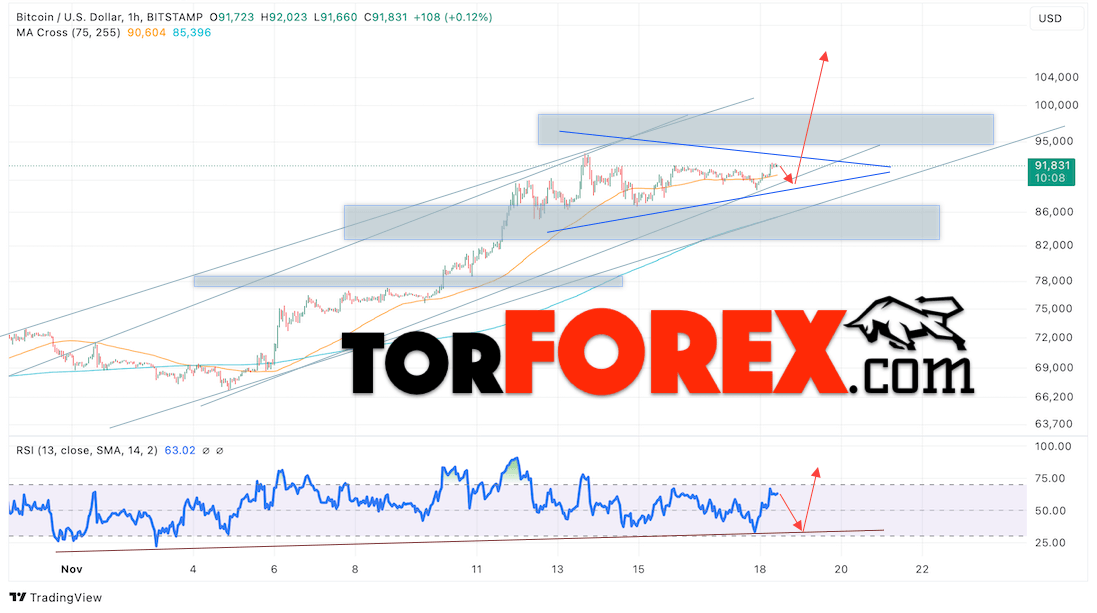Click the RSI (13, close, SMA, 14, 2) label
The width and height of the screenshot is (1097, 613).
(87, 451)
